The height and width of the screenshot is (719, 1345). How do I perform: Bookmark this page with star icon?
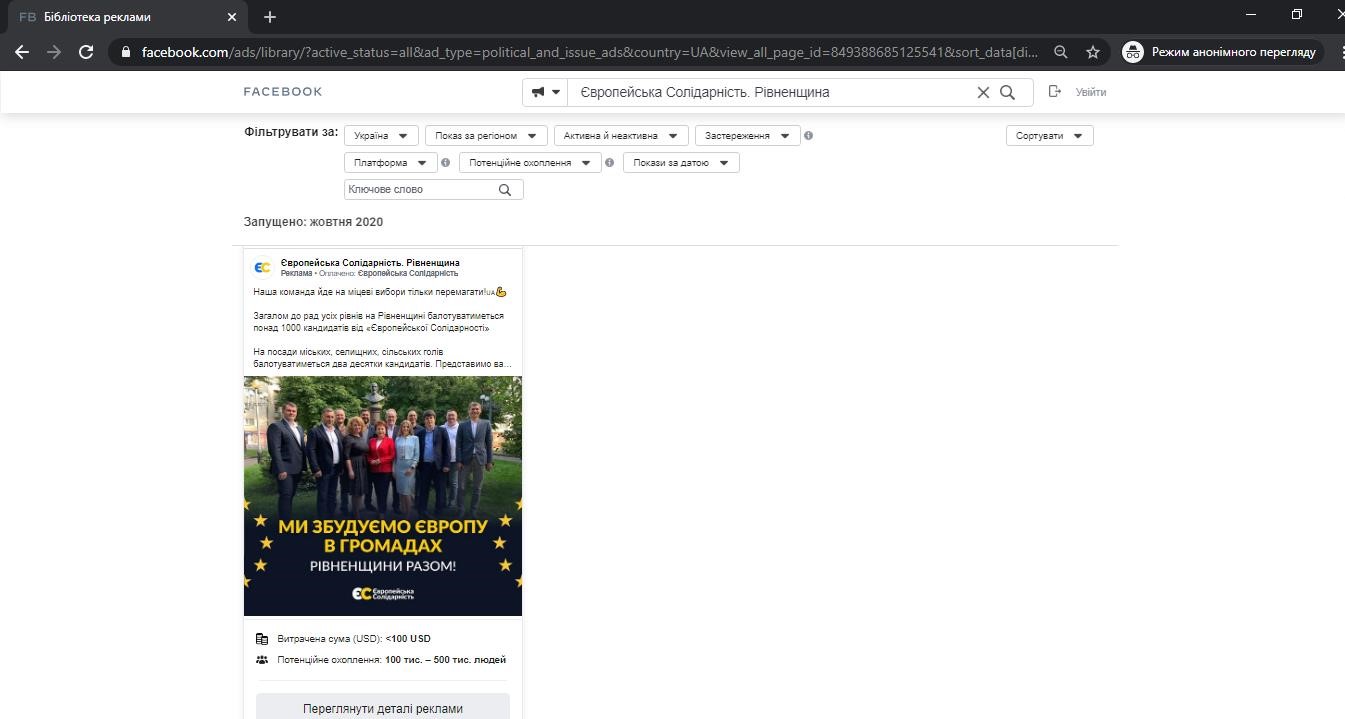point(1093,52)
